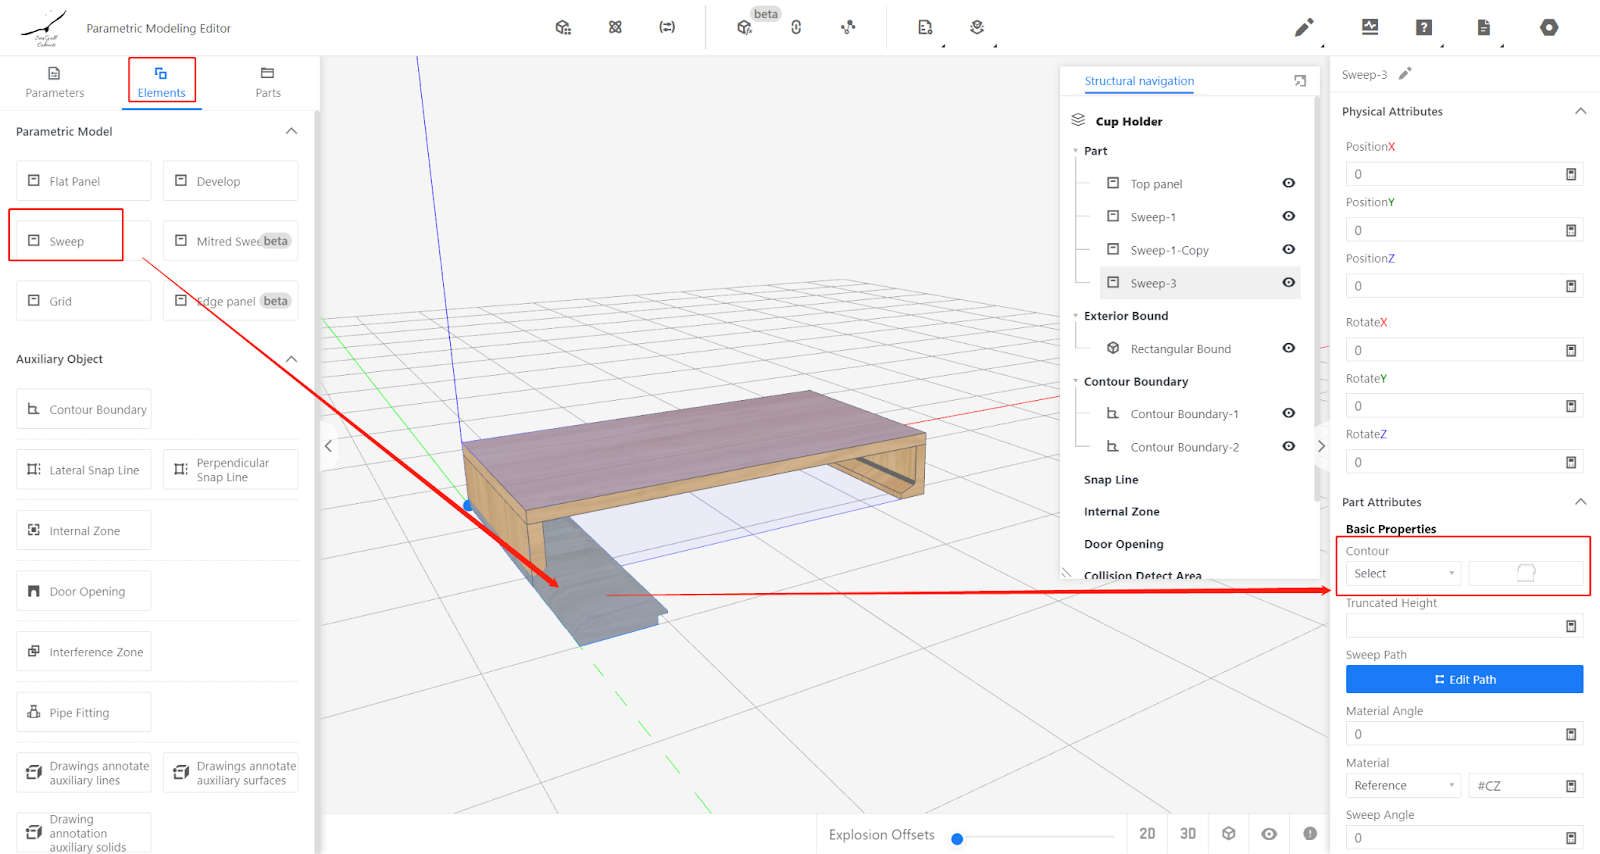Click the pop-out icon in Structural navigation

pyautogui.click(x=1300, y=81)
